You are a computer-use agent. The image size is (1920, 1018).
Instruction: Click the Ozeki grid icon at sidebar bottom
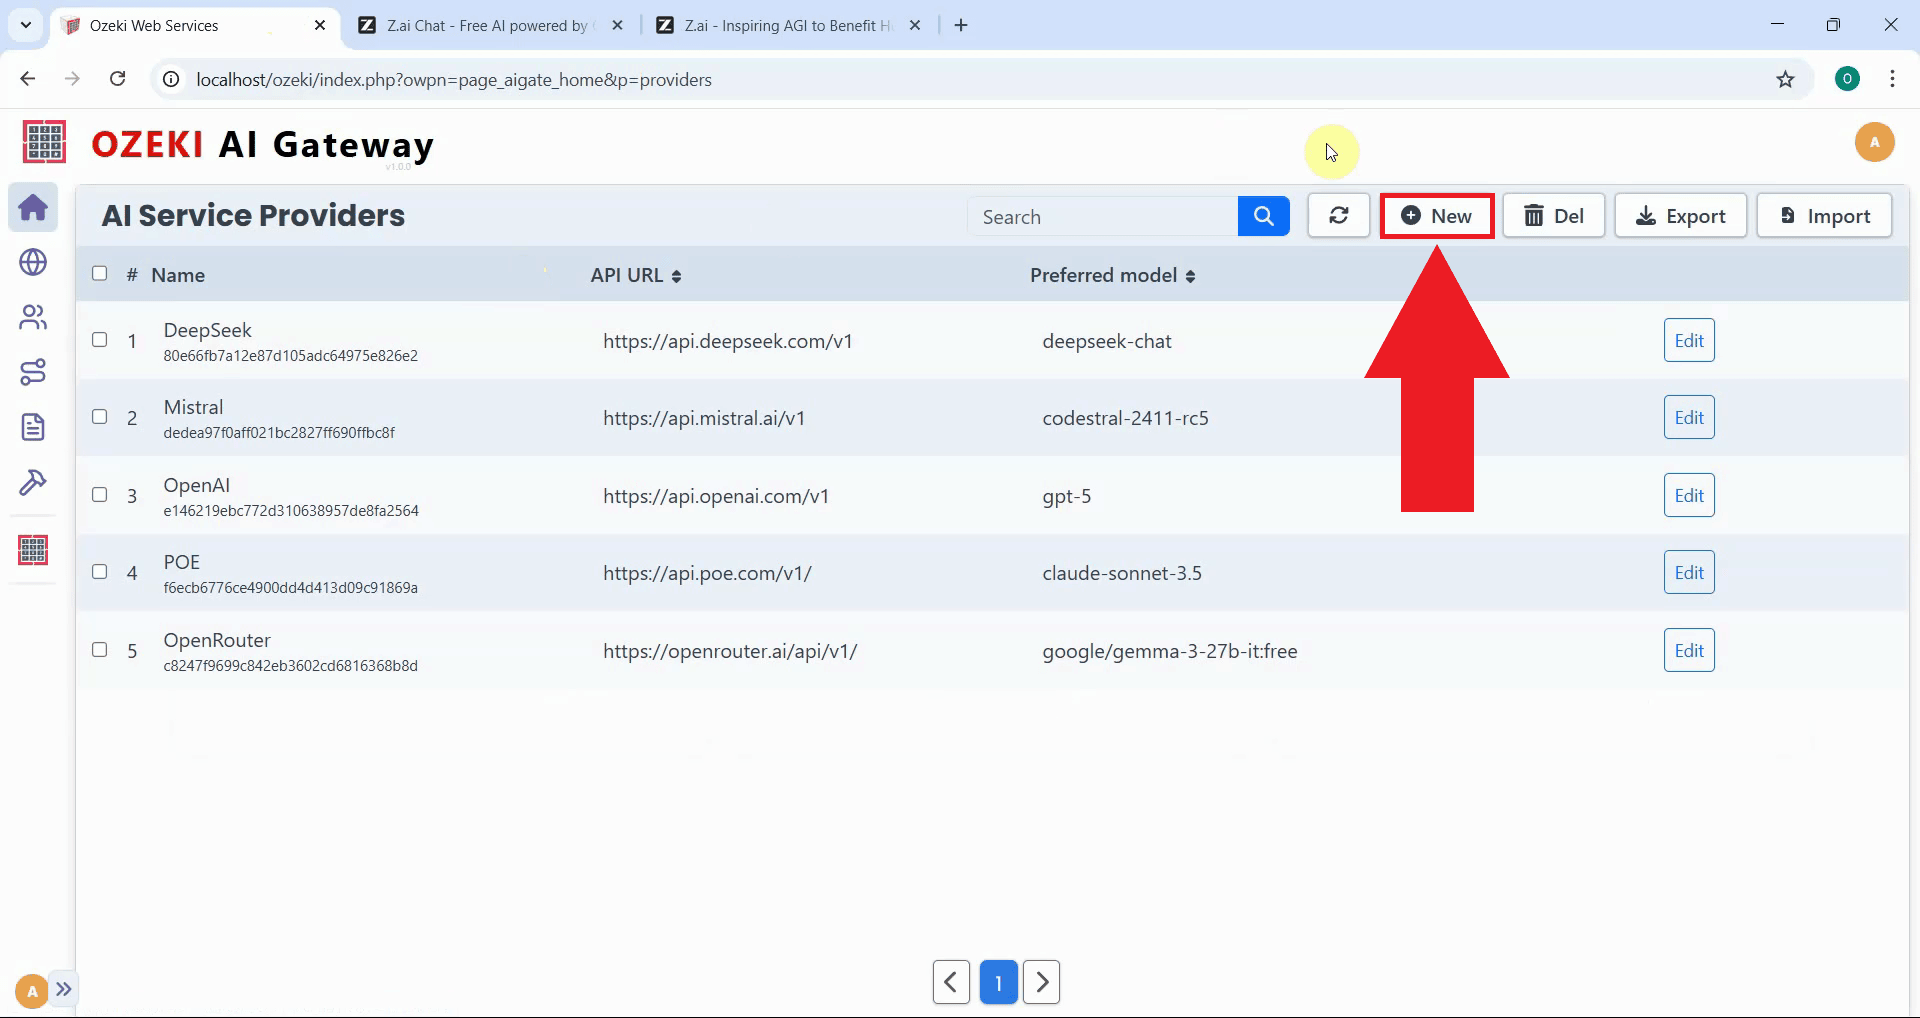pos(33,549)
